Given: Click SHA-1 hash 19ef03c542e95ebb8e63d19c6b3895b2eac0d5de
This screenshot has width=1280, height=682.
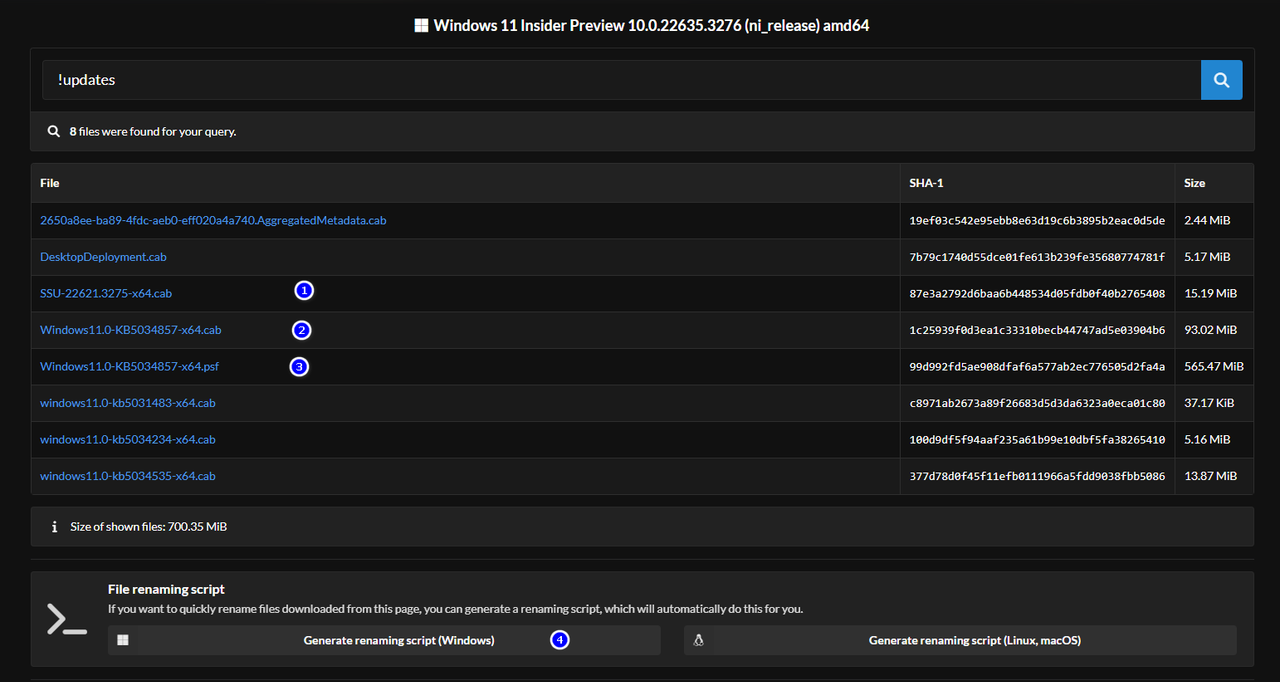Looking at the screenshot, I should tap(1037, 220).
